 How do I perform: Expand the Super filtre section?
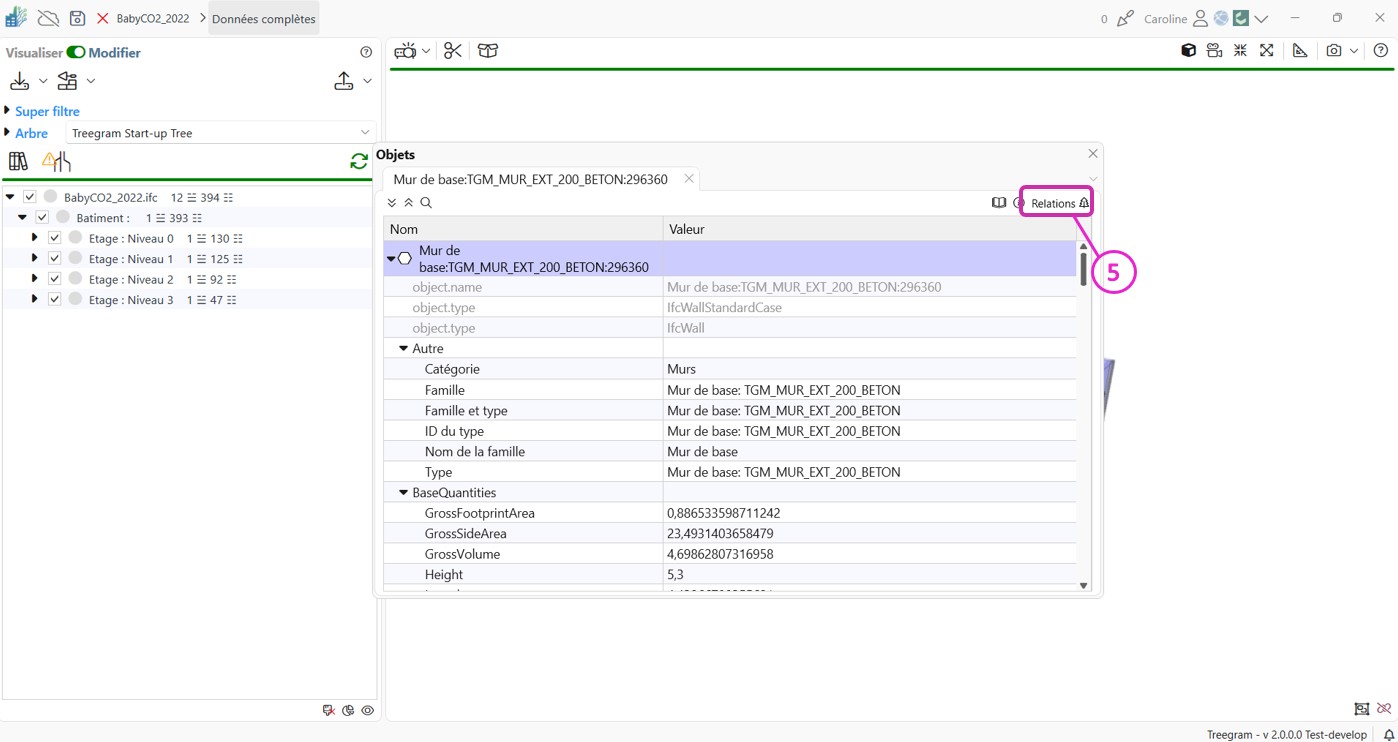pyautogui.click(x=8, y=111)
